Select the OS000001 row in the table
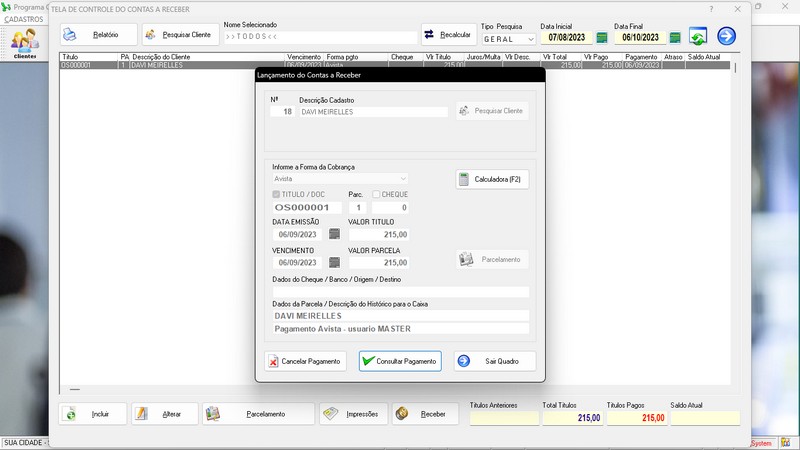The width and height of the screenshot is (800, 450). [395, 65]
